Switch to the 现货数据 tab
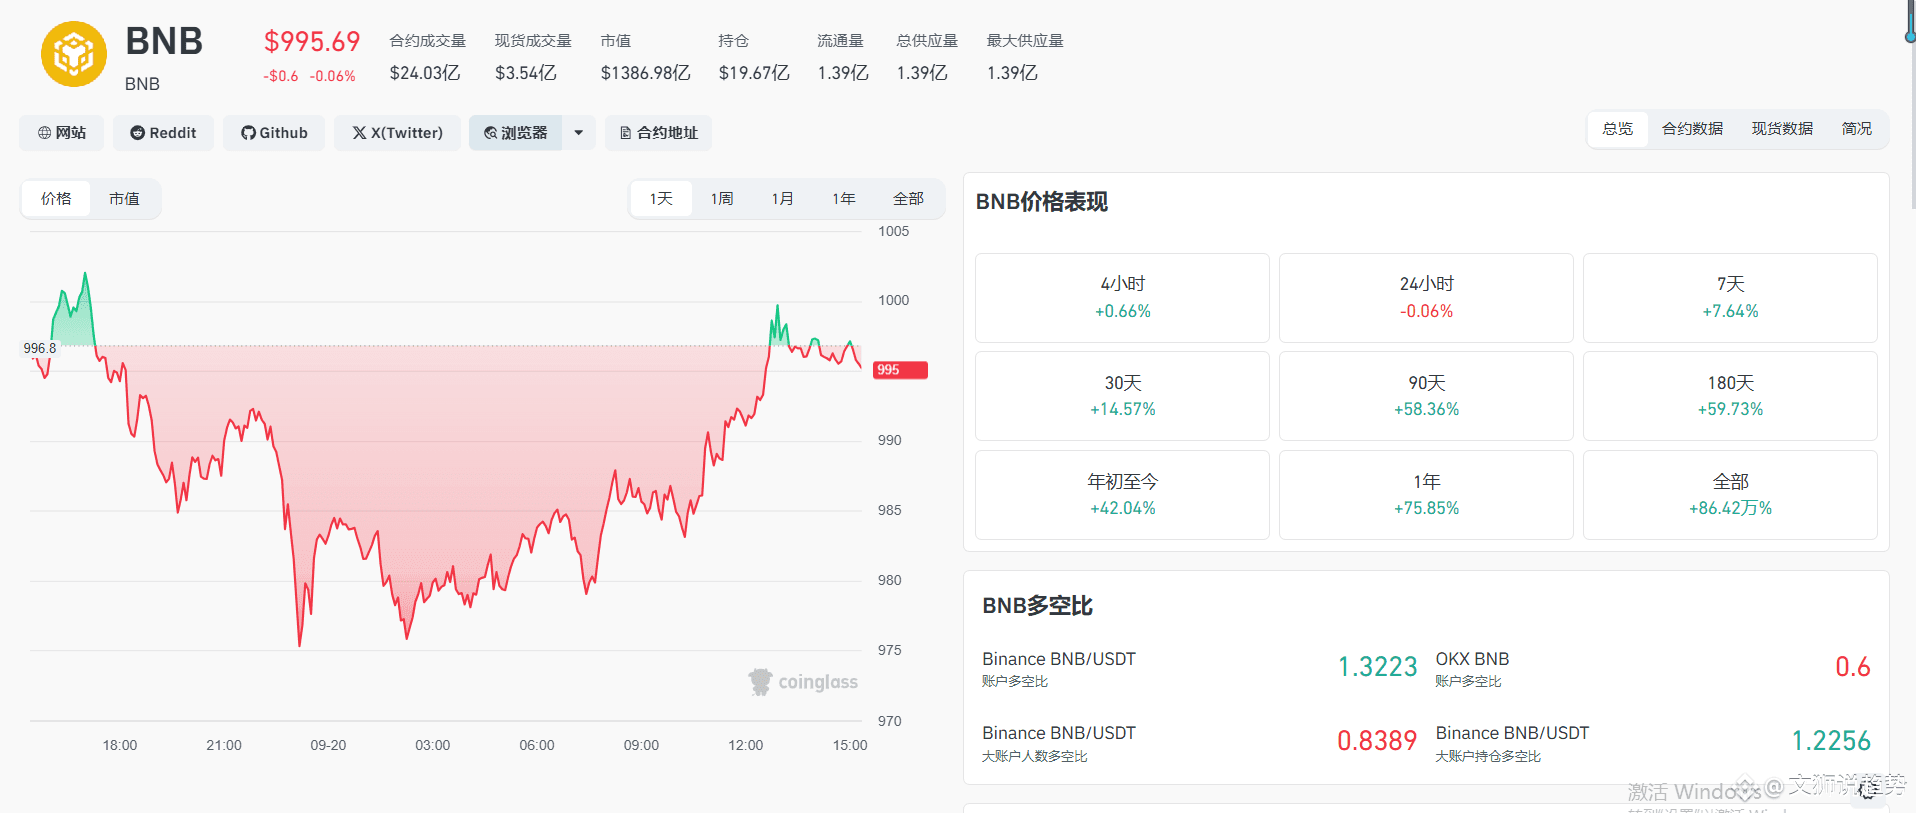Viewport: 1916px width, 813px height. (x=1782, y=129)
